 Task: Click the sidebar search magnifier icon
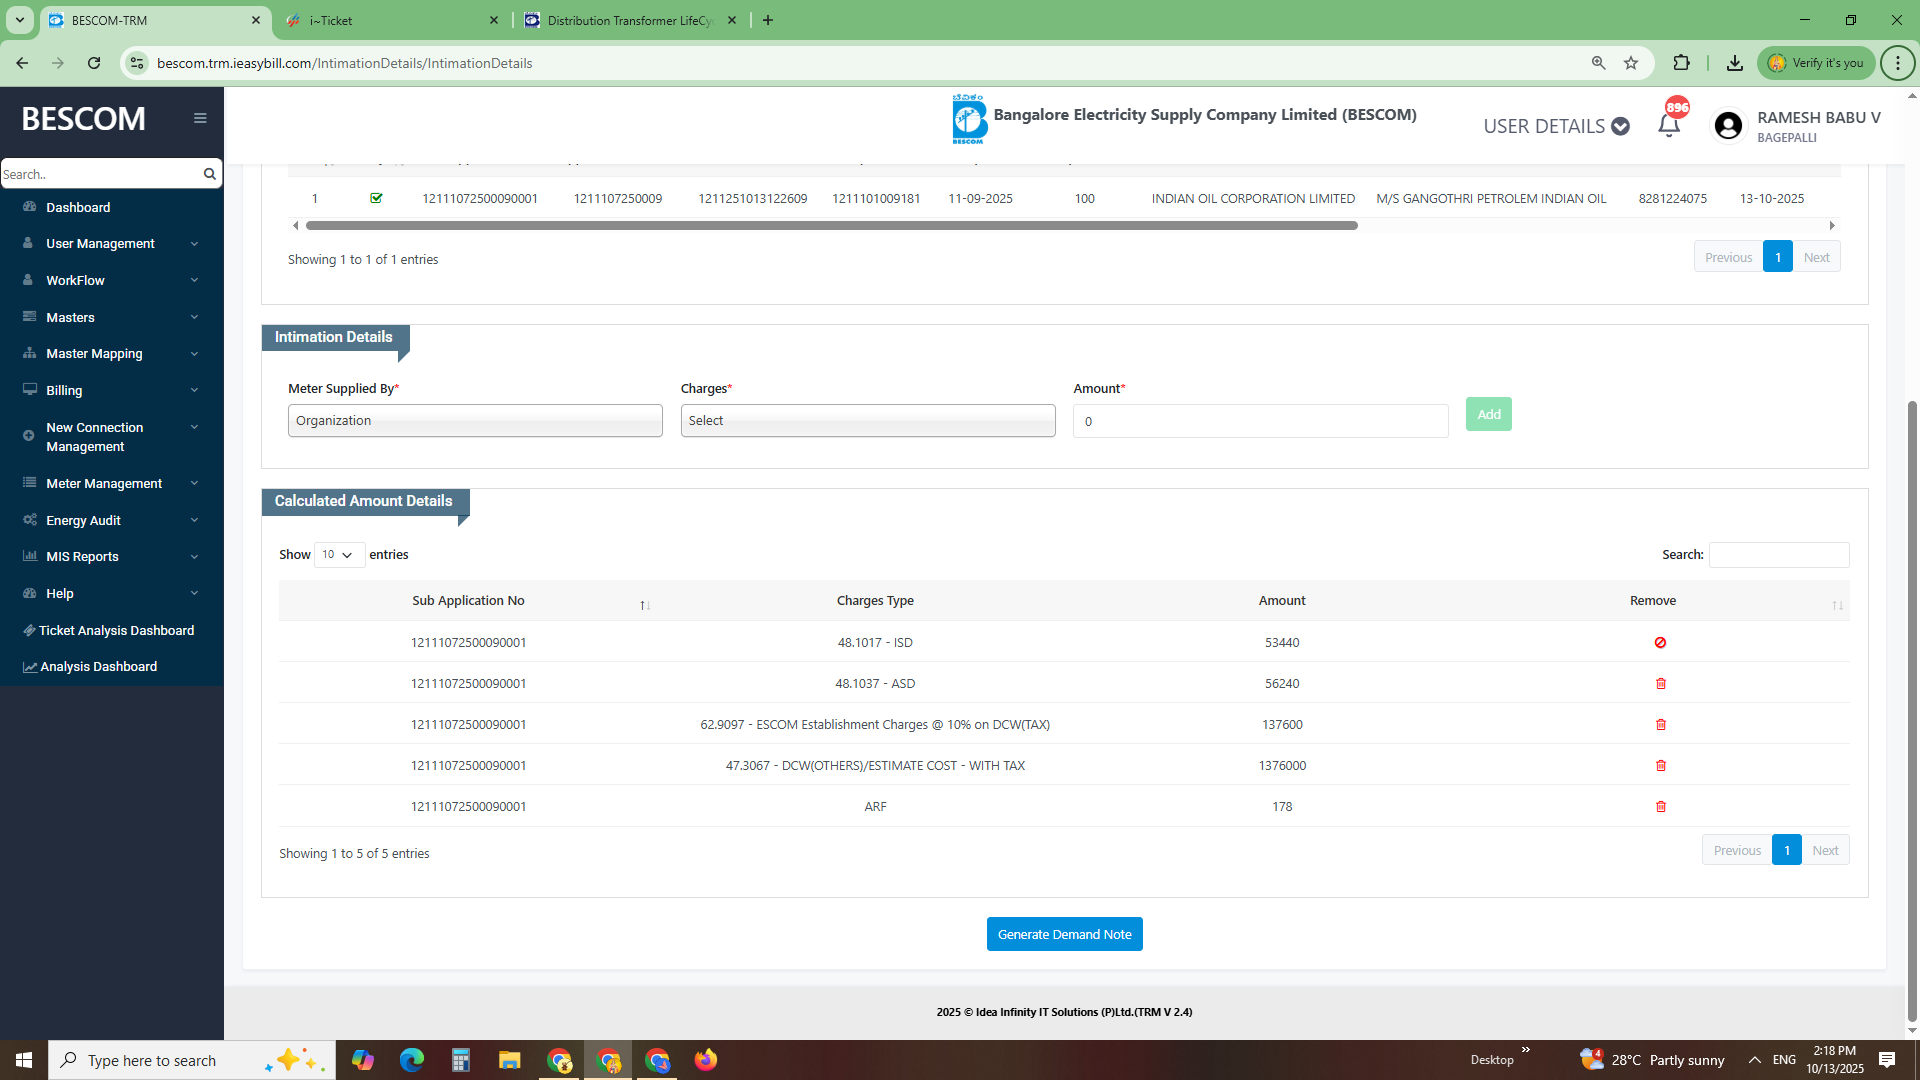[x=209, y=174]
